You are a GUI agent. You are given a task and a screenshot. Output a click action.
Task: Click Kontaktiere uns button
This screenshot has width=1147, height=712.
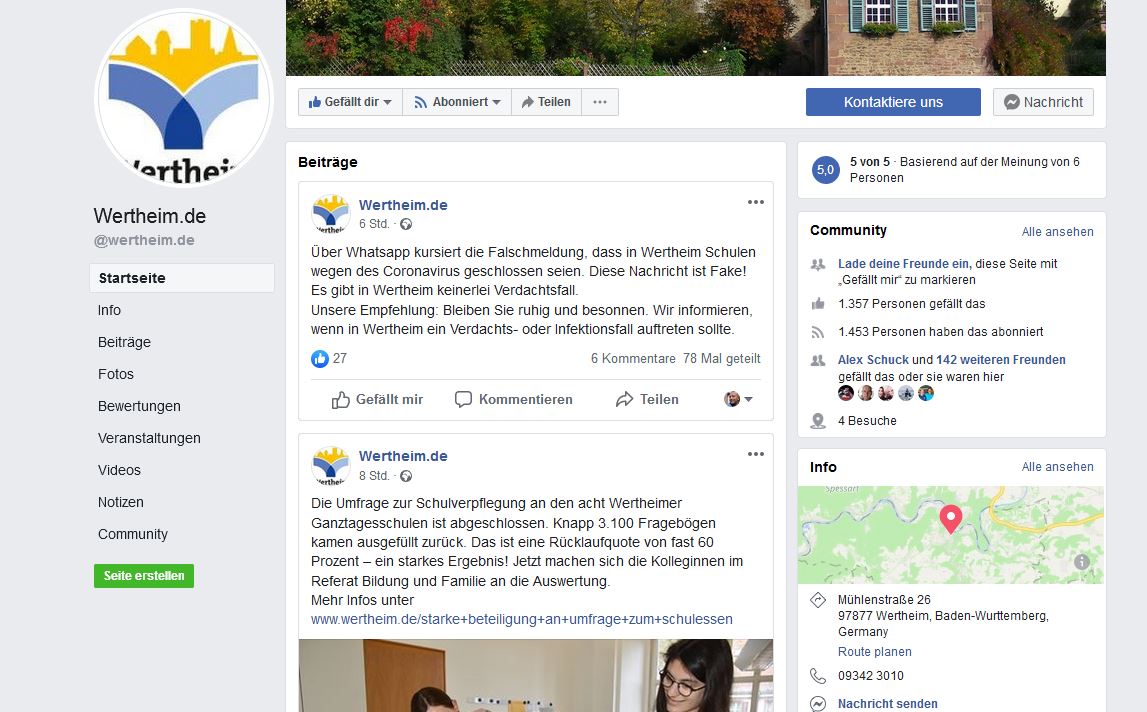coord(893,102)
